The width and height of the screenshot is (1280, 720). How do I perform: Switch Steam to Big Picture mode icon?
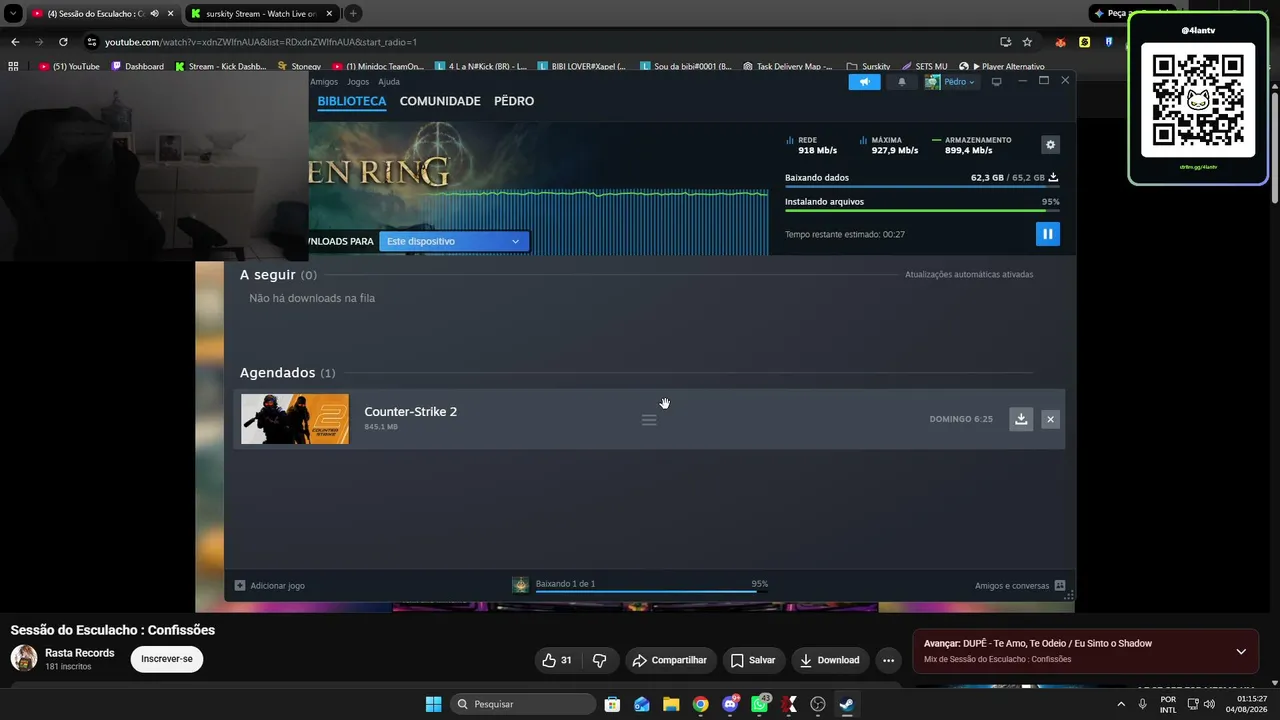point(996,82)
